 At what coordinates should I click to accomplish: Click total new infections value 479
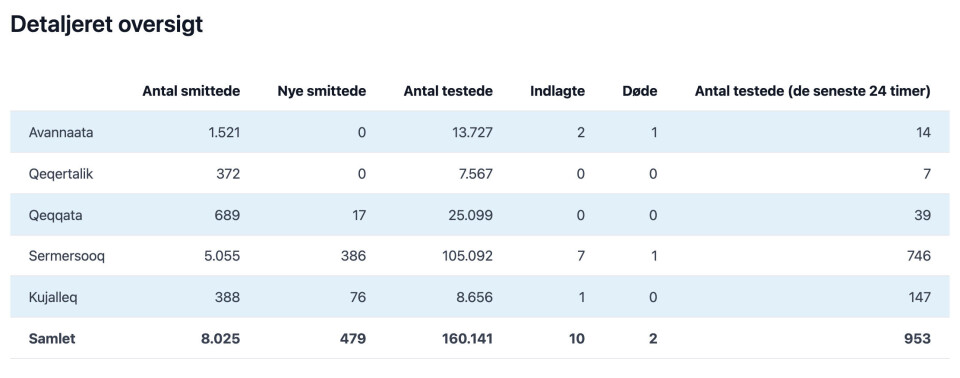click(x=353, y=338)
